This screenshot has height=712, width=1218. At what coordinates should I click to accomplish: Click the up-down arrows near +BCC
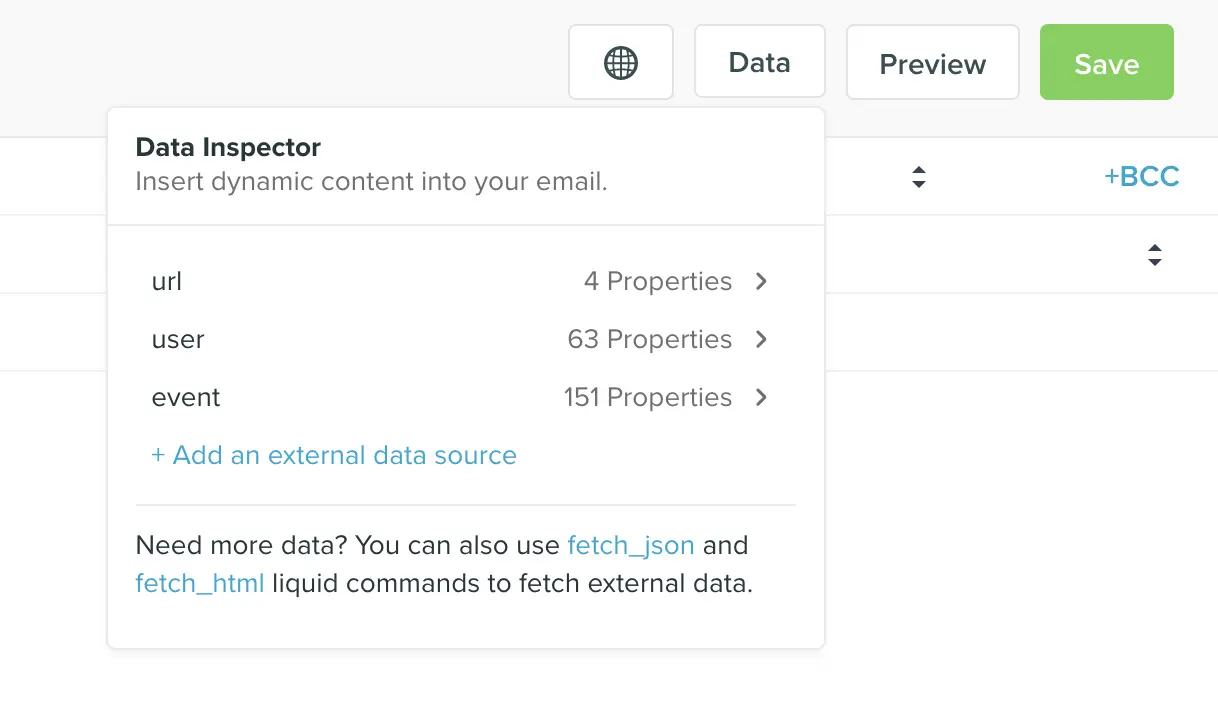point(918,177)
